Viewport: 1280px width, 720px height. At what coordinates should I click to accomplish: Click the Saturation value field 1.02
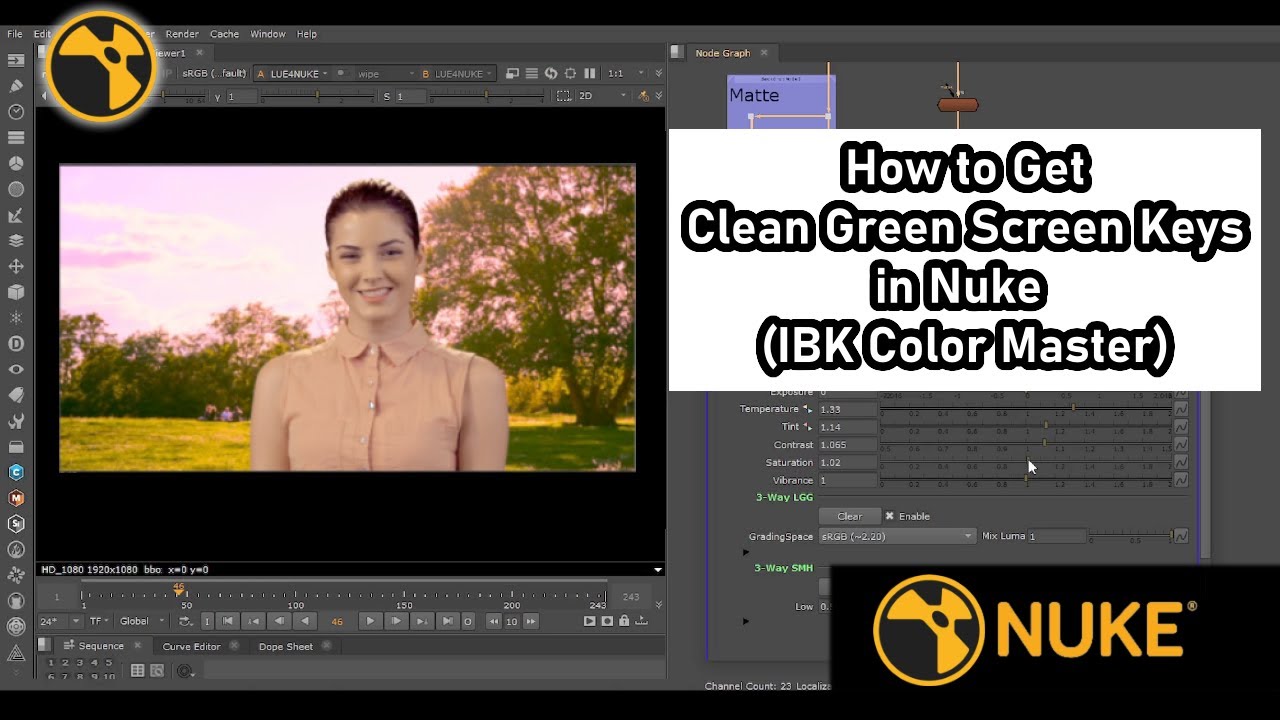point(847,463)
